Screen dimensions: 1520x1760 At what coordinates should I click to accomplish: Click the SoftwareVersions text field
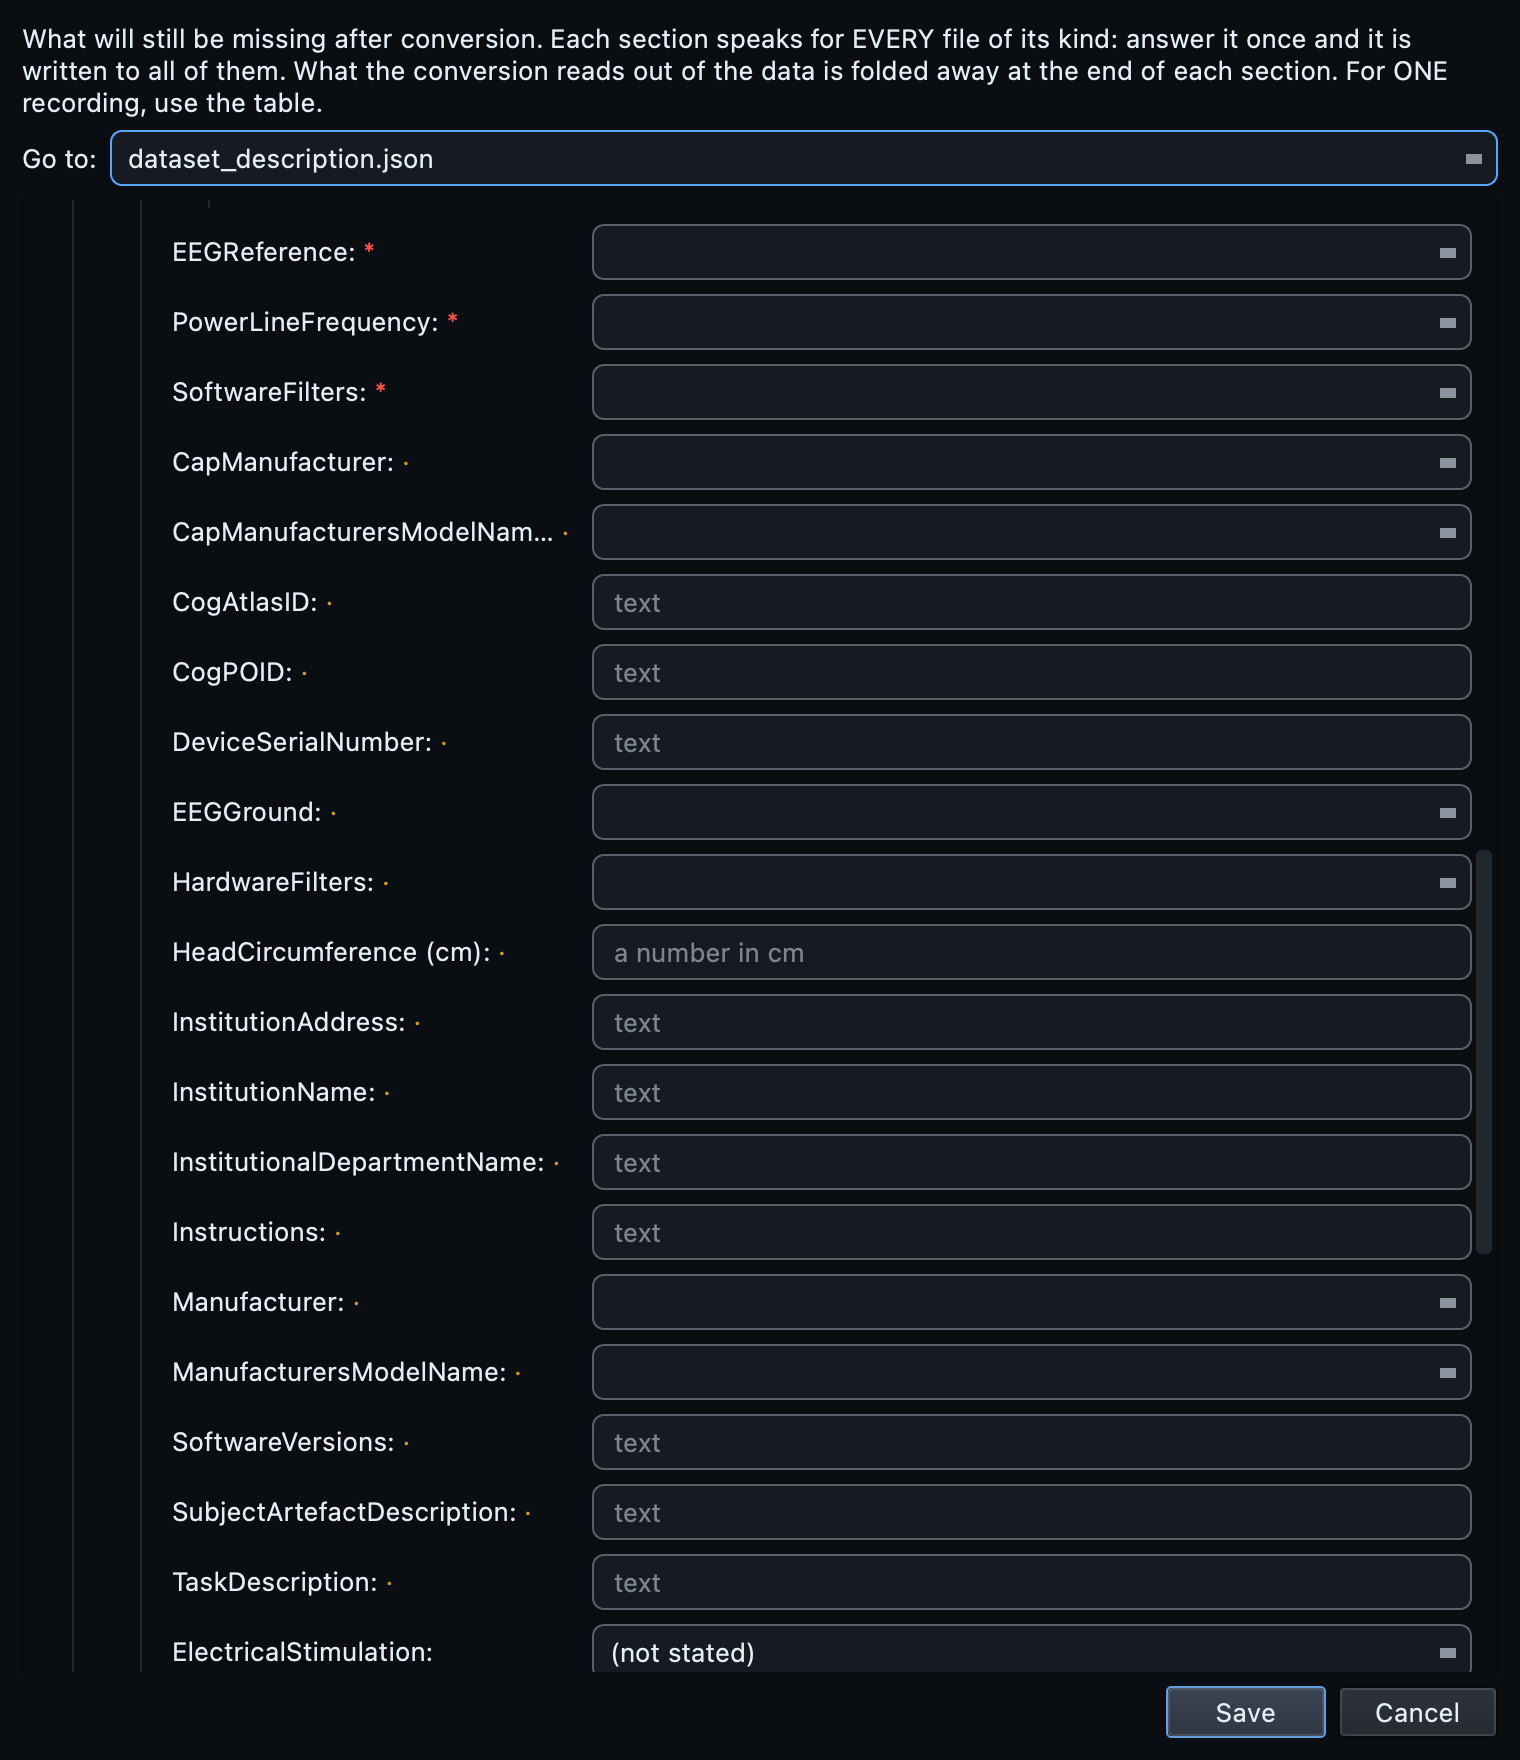(1031, 1442)
